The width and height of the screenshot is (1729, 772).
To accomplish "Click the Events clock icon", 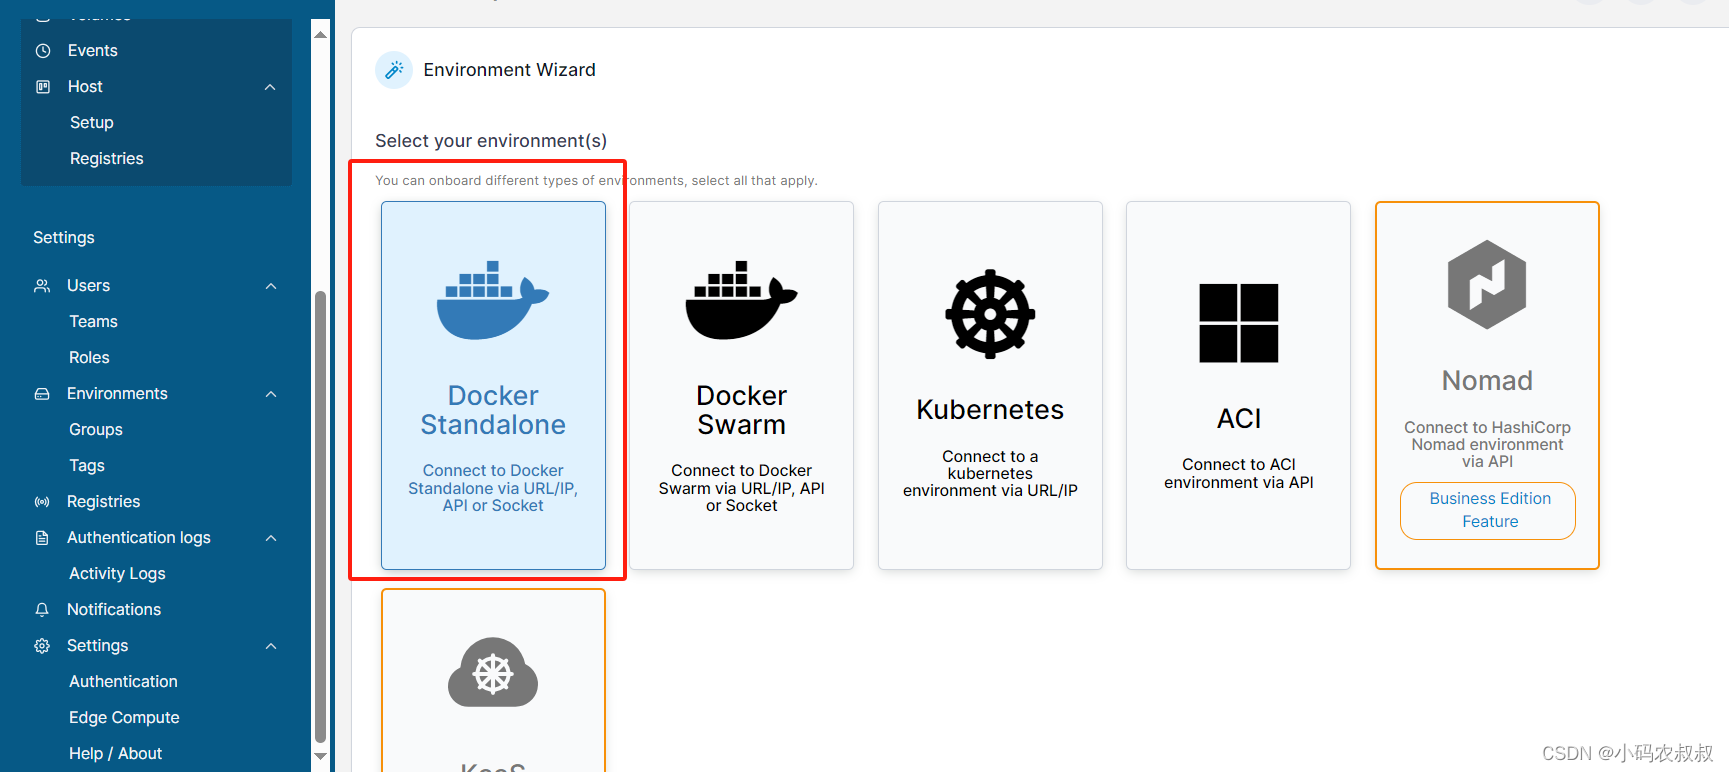I will (43, 50).
